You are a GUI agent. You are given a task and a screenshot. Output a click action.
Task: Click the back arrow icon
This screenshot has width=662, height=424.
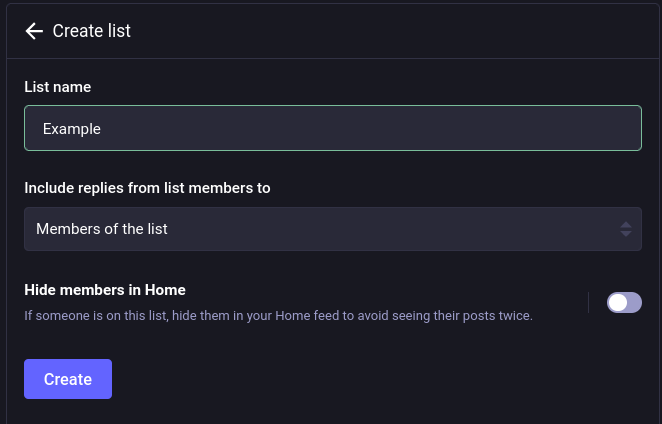(34, 31)
